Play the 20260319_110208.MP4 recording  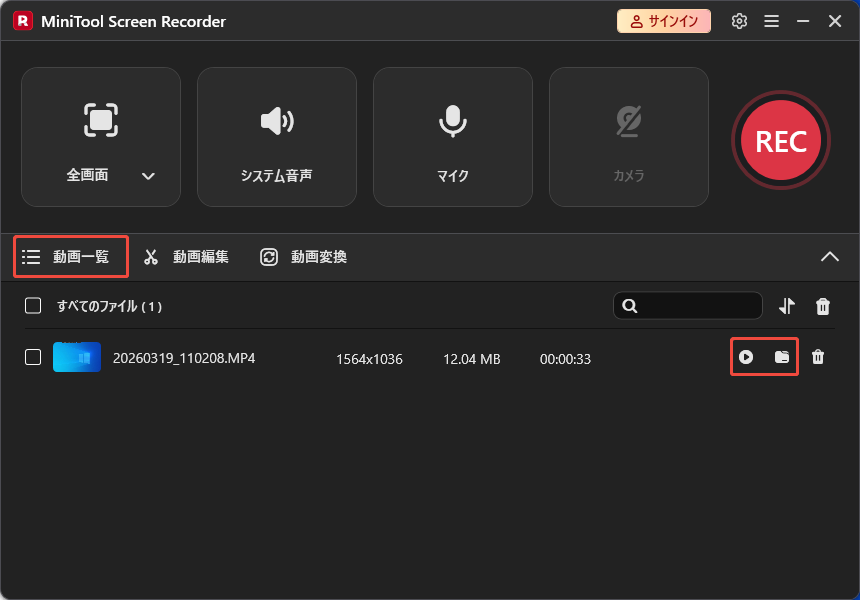pos(746,357)
